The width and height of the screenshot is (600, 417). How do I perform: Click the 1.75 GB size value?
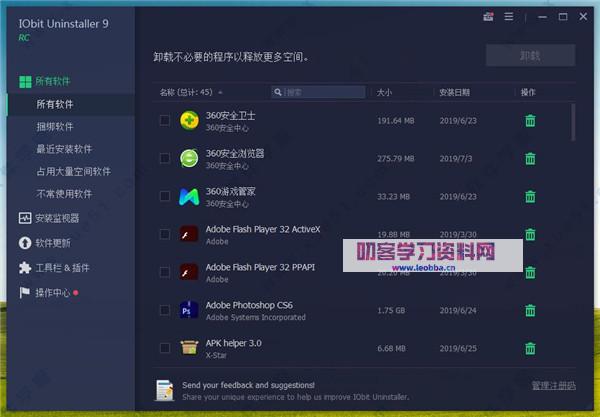[x=391, y=310]
